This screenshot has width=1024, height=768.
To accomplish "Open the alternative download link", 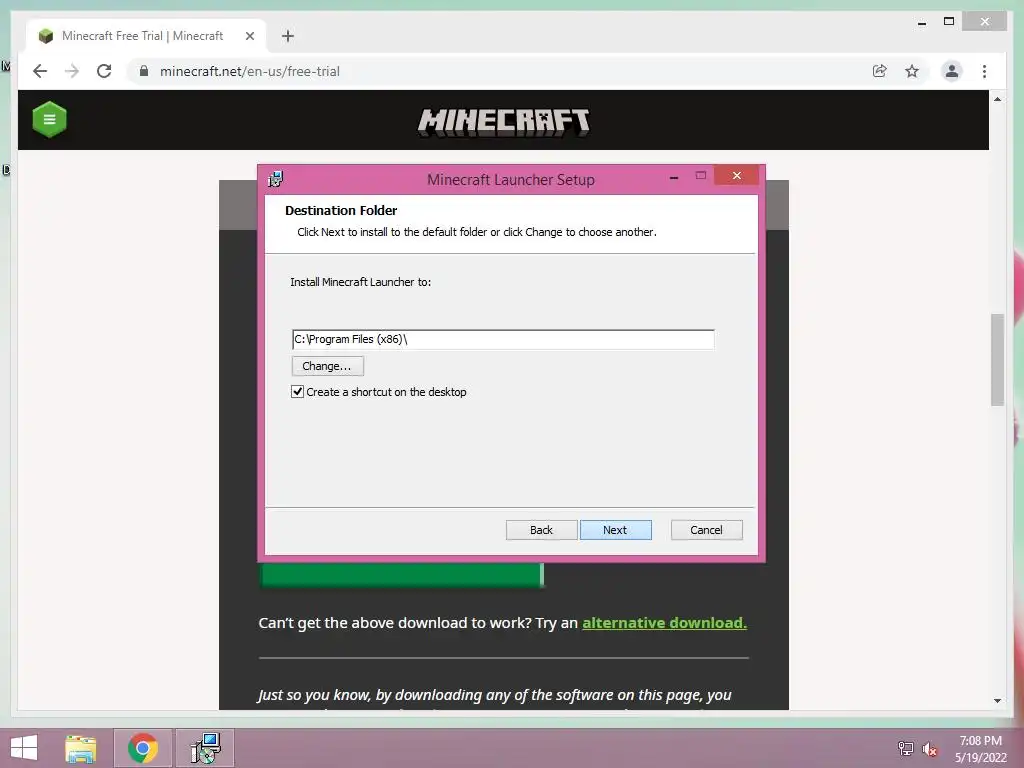I will coord(664,623).
